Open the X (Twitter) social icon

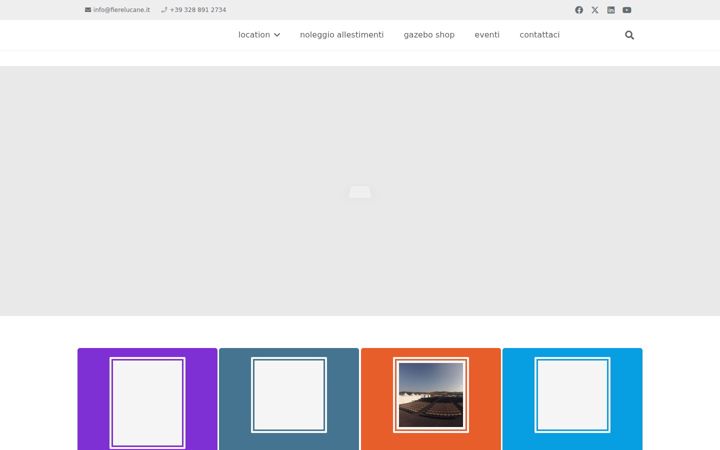(x=595, y=10)
